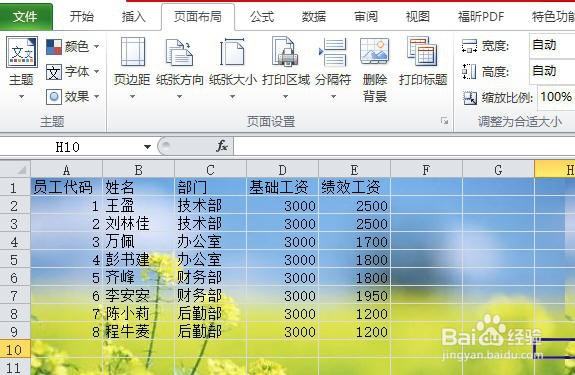Click the name cell 齐峰
Image resolution: width=575 pixels, height=375 pixels.
pos(138,277)
